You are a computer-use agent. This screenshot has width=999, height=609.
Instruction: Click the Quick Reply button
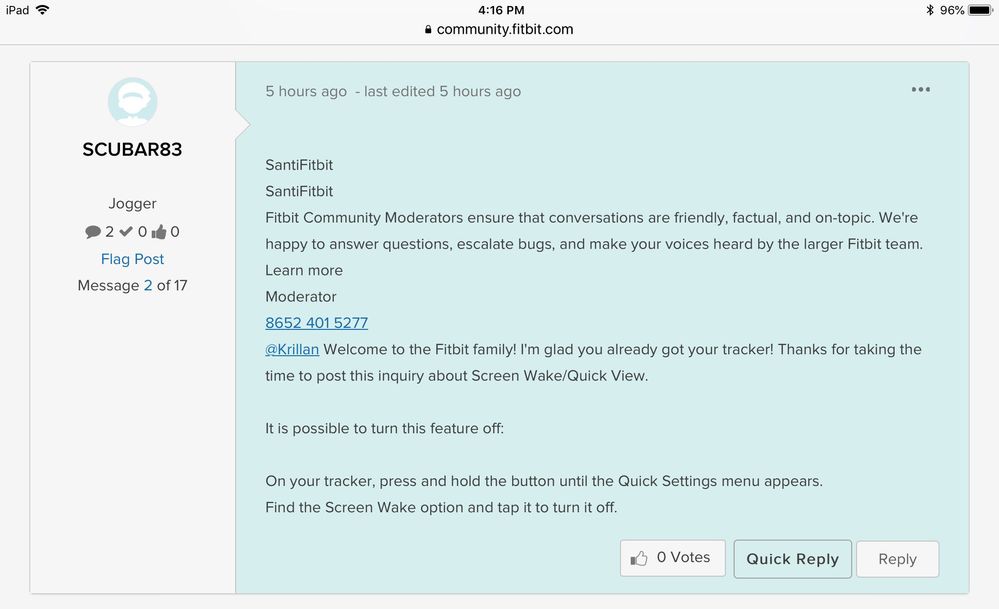(x=793, y=559)
